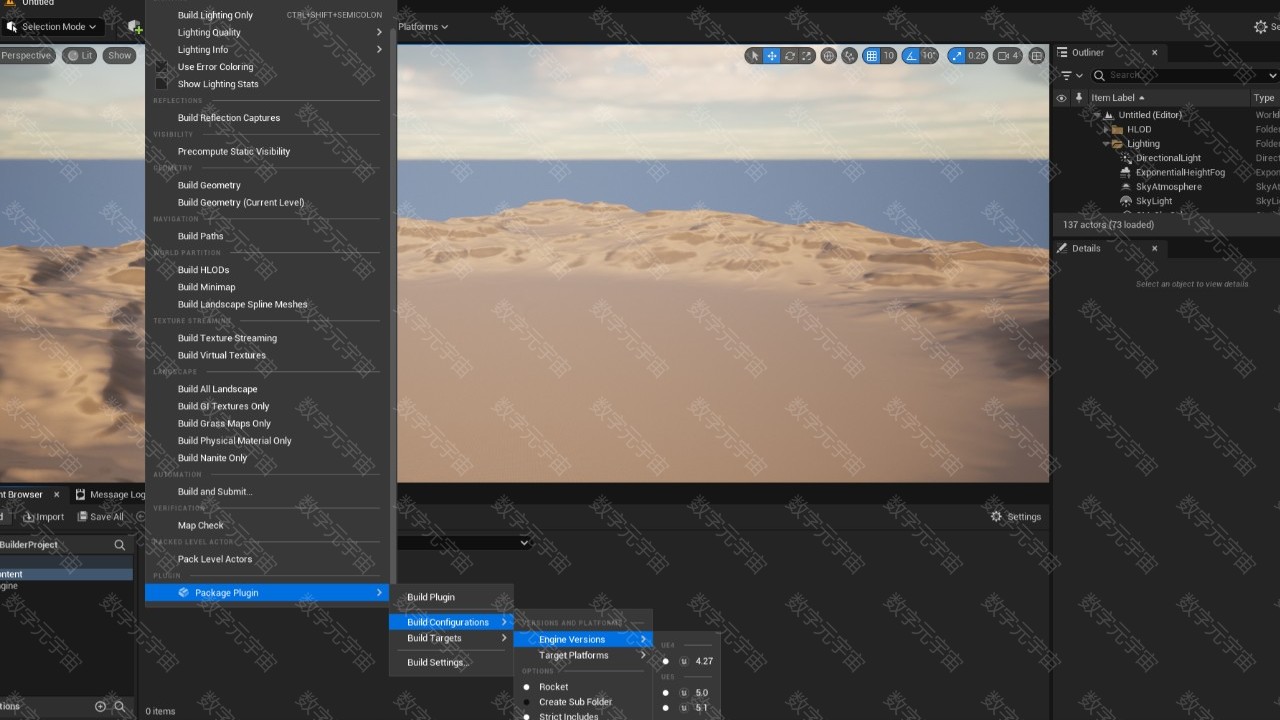Toggle Use Error Coloring checkbox
The height and width of the screenshot is (720, 1280).
click(x=161, y=67)
